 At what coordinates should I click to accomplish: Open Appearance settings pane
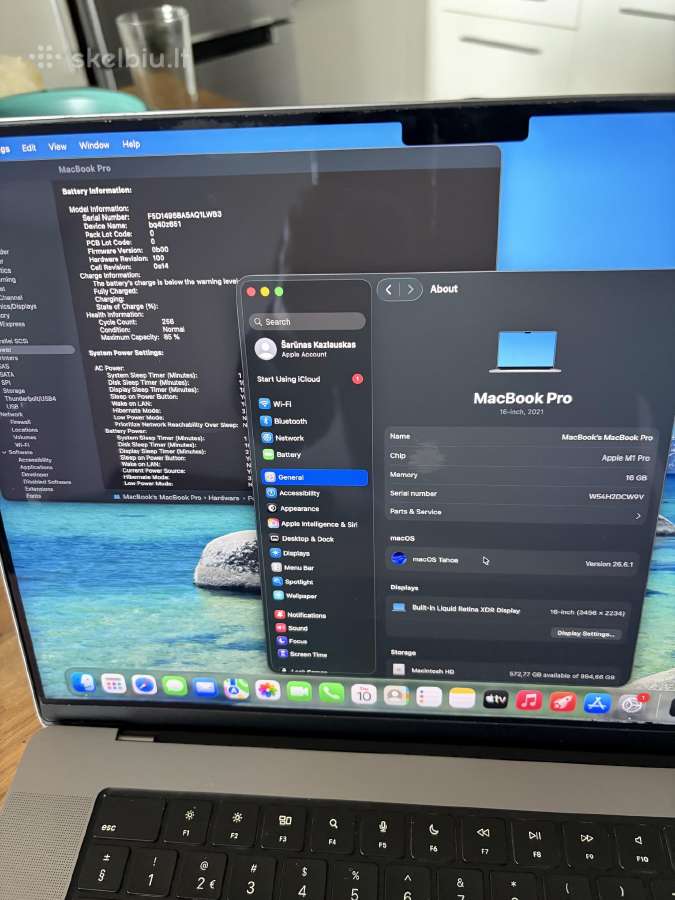[x=293, y=508]
